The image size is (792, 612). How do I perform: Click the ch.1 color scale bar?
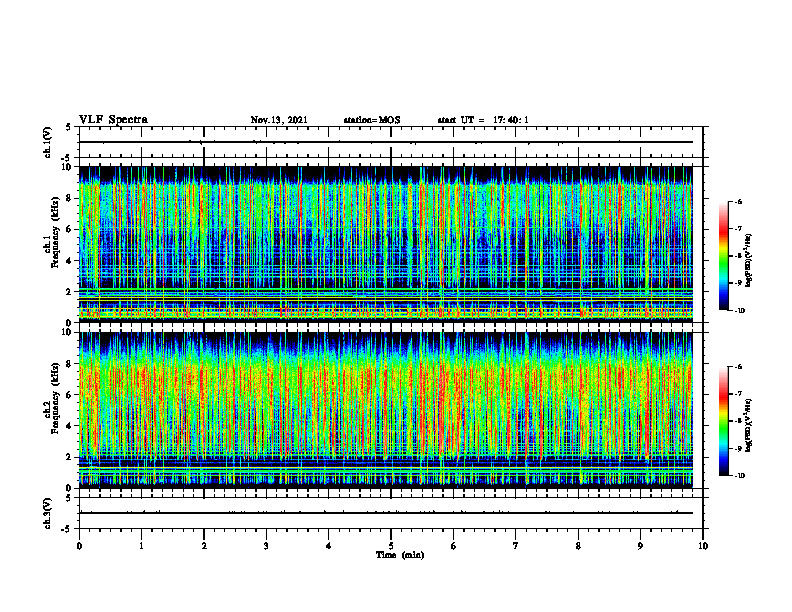[724, 256]
